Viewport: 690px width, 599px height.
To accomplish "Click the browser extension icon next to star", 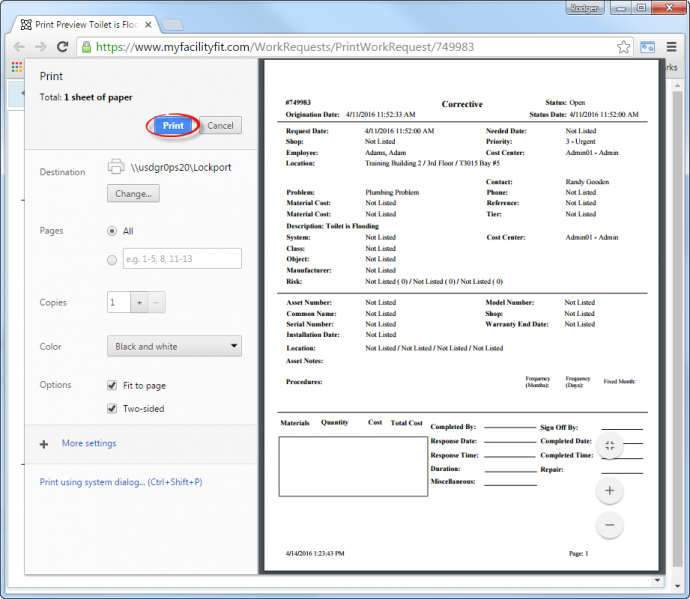I will click(x=647, y=47).
